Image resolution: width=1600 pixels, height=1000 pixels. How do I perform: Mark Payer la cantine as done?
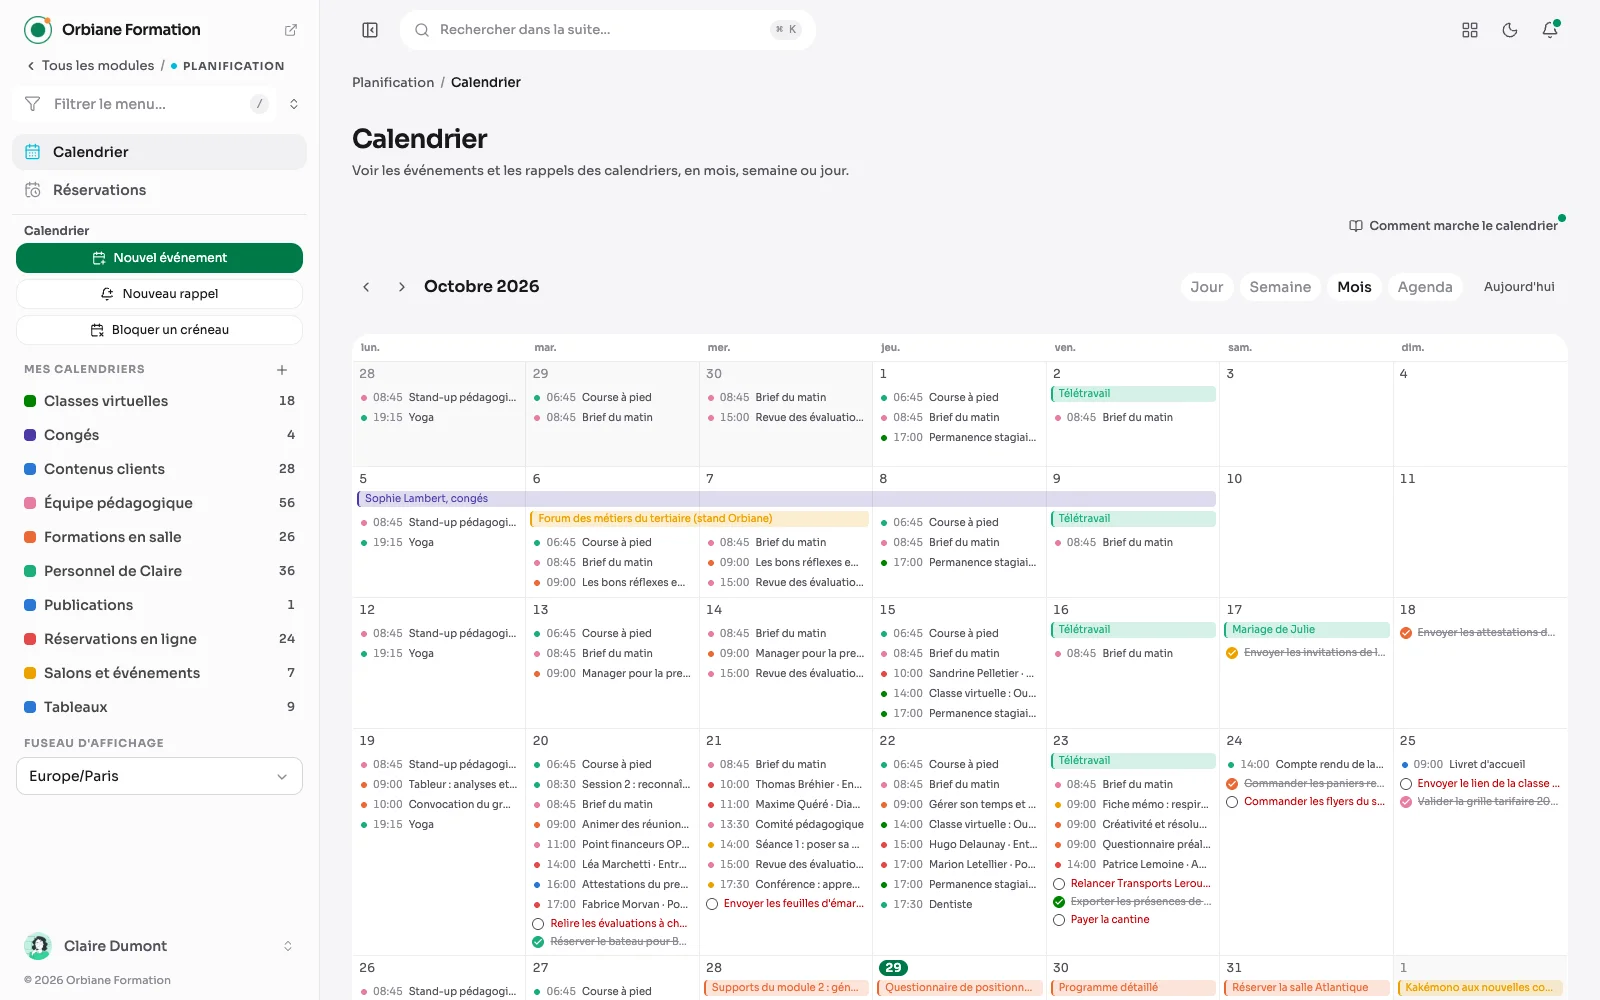pyautogui.click(x=1059, y=920)
